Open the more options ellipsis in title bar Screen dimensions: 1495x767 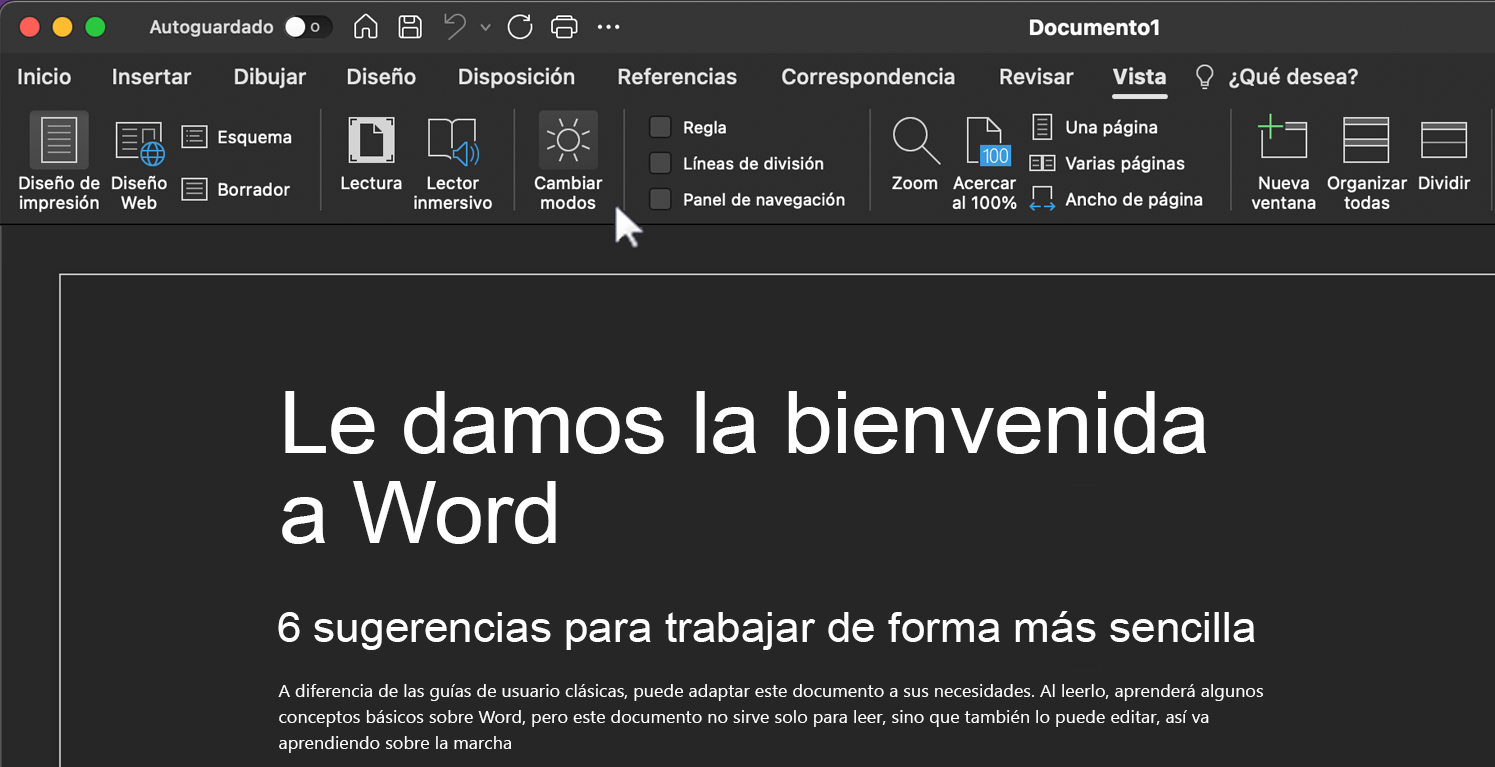pos(608,27)
